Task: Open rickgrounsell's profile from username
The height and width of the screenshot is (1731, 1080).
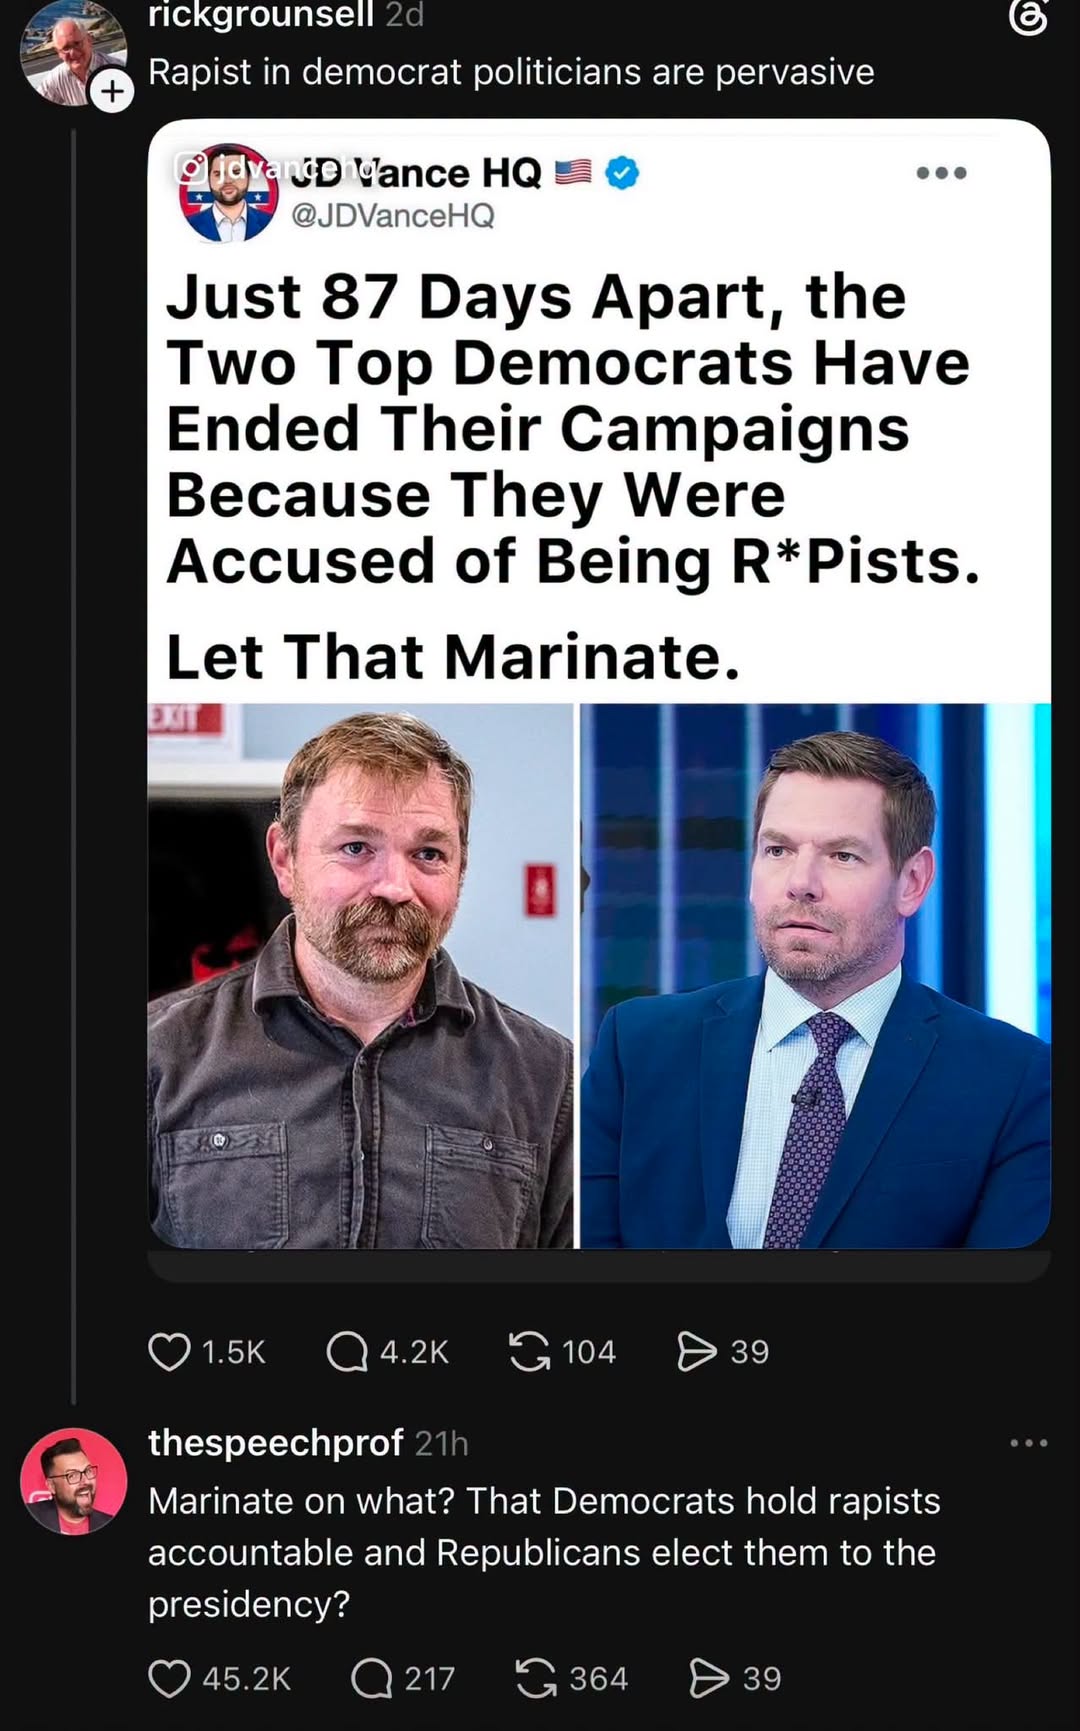Action: click(261, 15)
